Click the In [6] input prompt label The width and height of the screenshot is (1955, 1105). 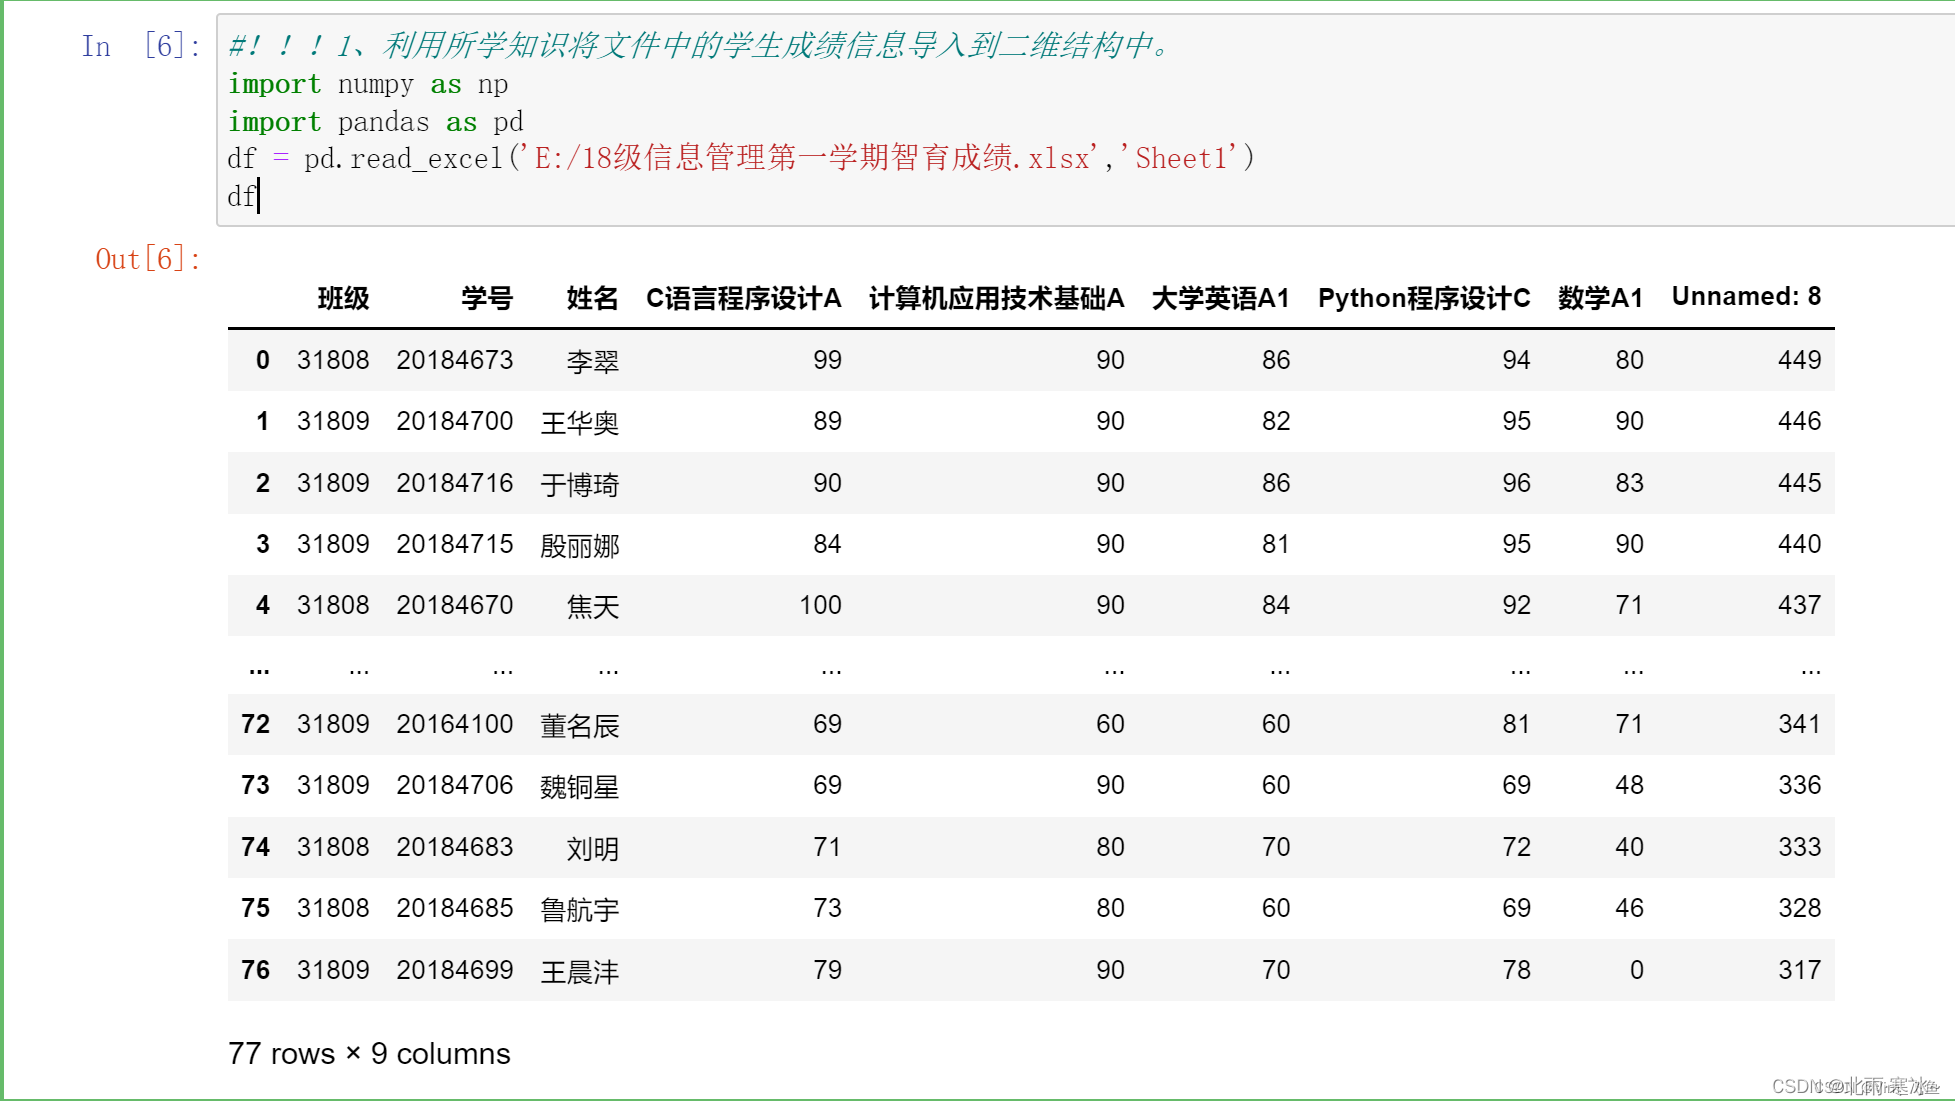tap(140, 46)
